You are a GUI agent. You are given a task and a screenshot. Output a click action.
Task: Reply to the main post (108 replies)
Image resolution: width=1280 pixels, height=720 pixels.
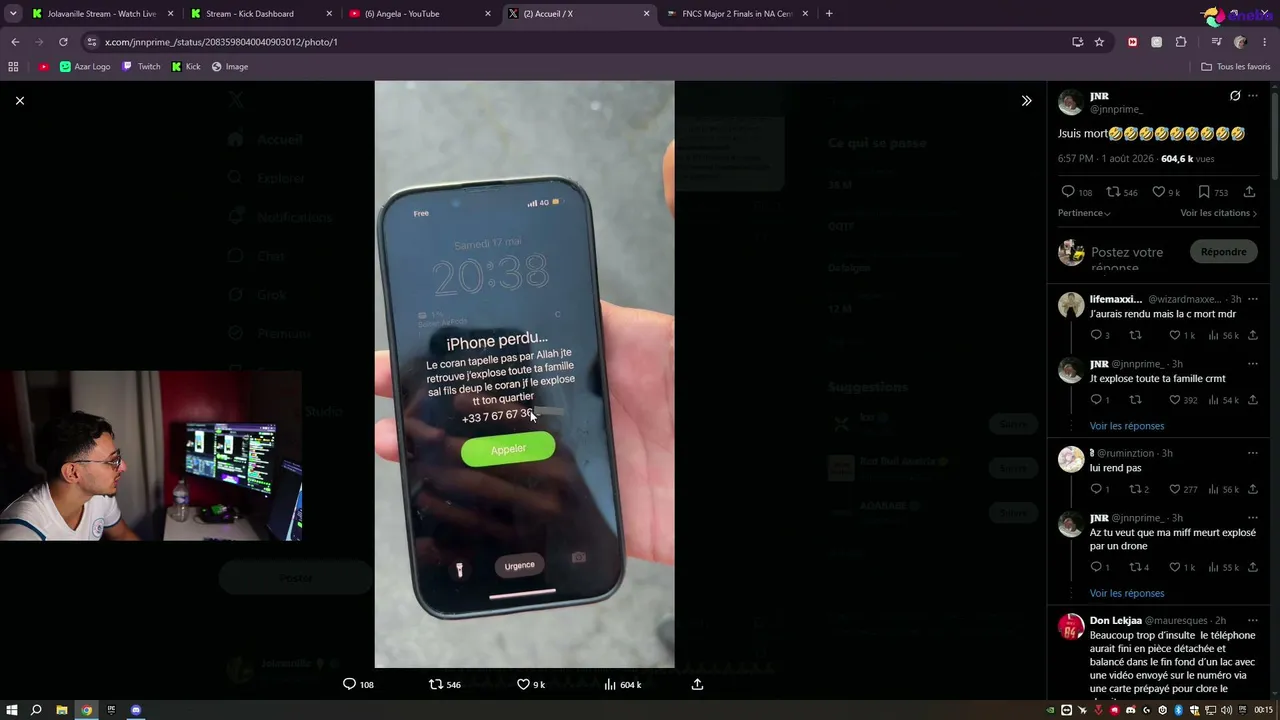pos(1077,192)
